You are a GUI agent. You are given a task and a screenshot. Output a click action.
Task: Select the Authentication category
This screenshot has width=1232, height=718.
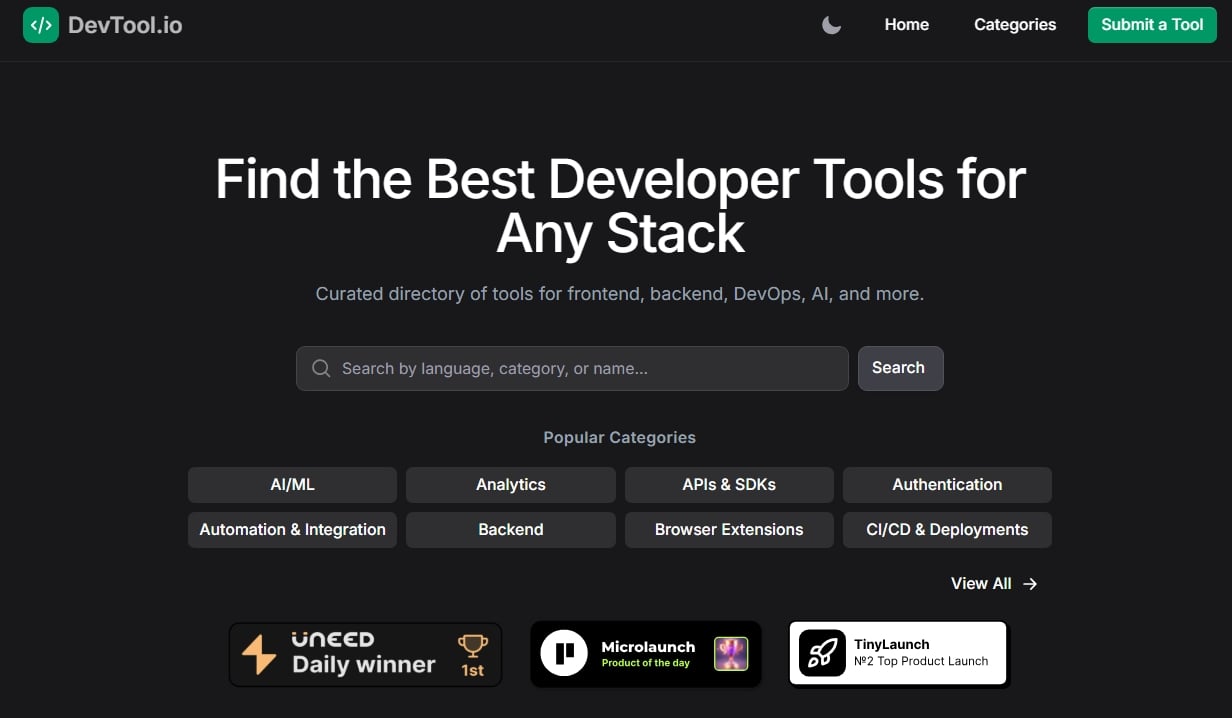(x=947, y=485)
